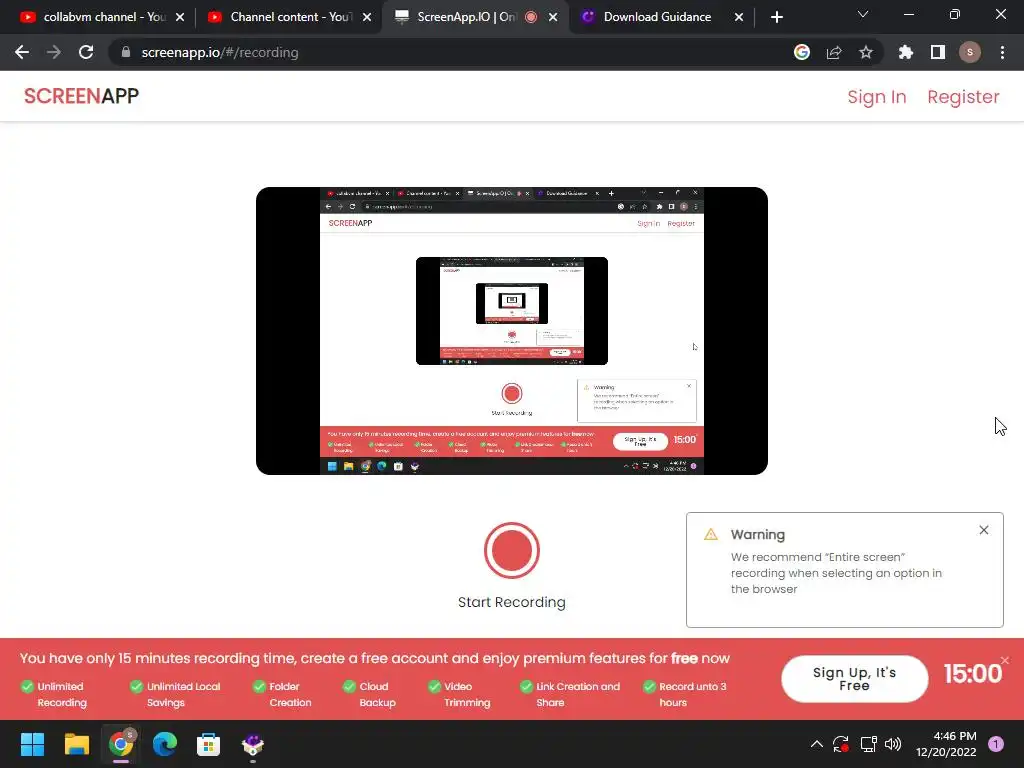Open the Windows Start menu
Screen dimensions: 1024x768
[32, 744]
